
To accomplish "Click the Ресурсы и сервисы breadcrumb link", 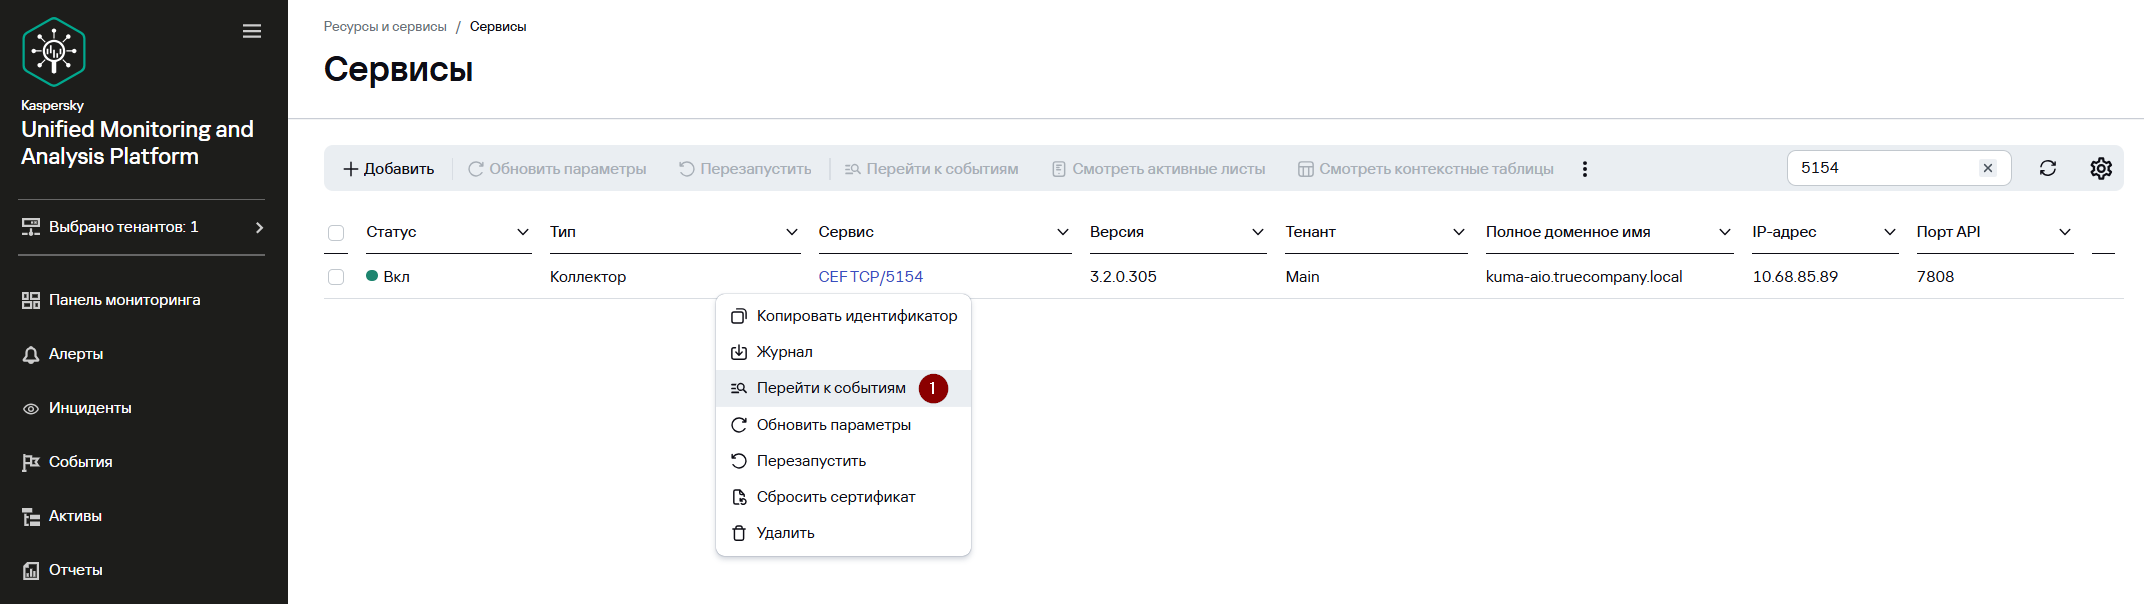I will point(385,27).
